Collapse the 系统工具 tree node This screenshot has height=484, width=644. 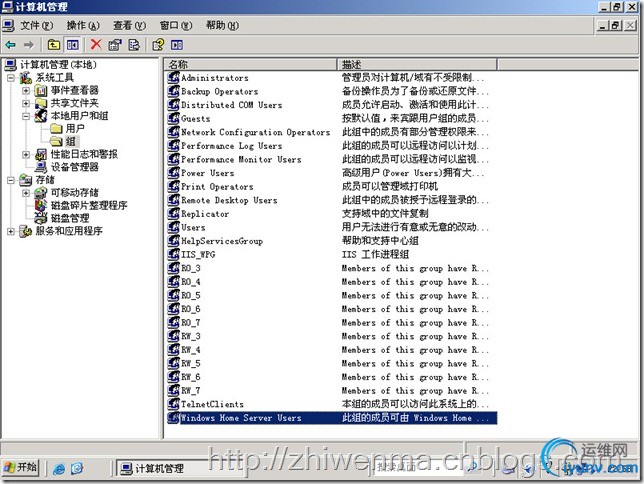(x=11, y=78)
